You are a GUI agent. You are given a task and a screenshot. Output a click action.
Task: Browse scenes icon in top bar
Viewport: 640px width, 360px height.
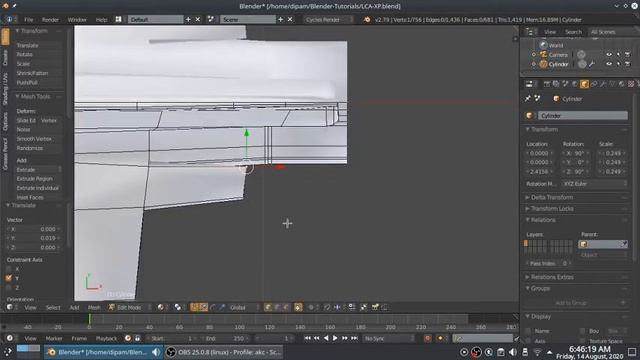pyautogui.click(x=211, y=19)
